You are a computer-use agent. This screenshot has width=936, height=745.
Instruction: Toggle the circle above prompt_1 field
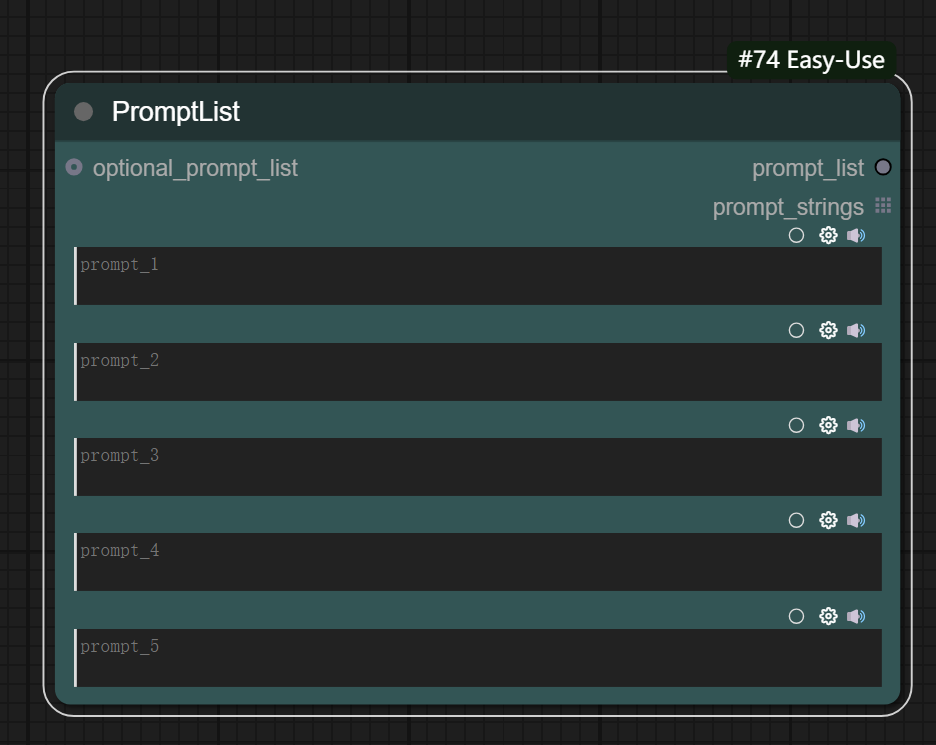796,235
